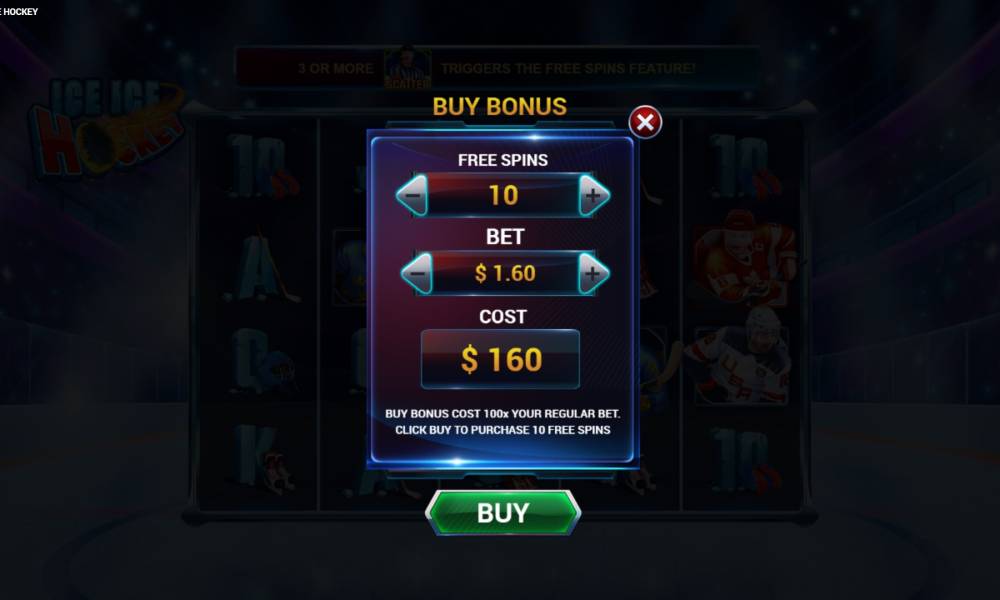Lower the bet amount using minus arrow
Screen dimensions: 1000x600
point(417,273)
